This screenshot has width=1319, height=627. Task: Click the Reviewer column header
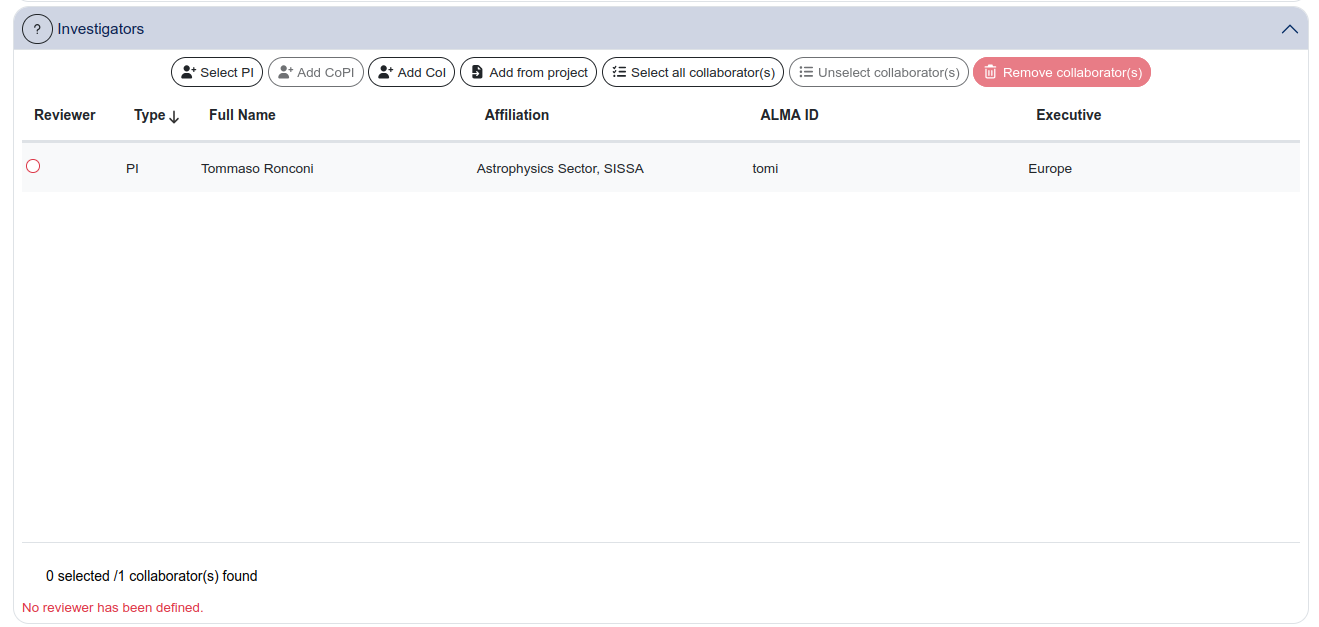pyautogui.click(x=65, y=115)
